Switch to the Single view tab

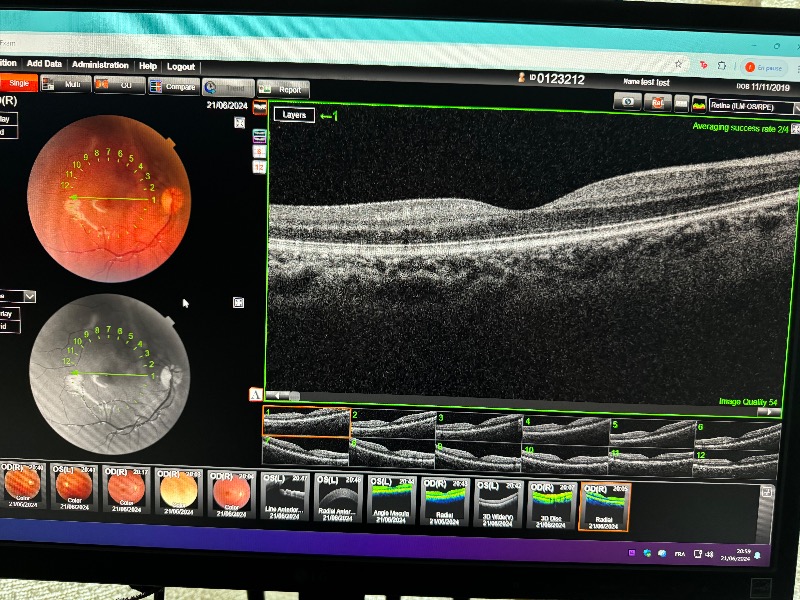pyautogui.click(x=18, y=83)
